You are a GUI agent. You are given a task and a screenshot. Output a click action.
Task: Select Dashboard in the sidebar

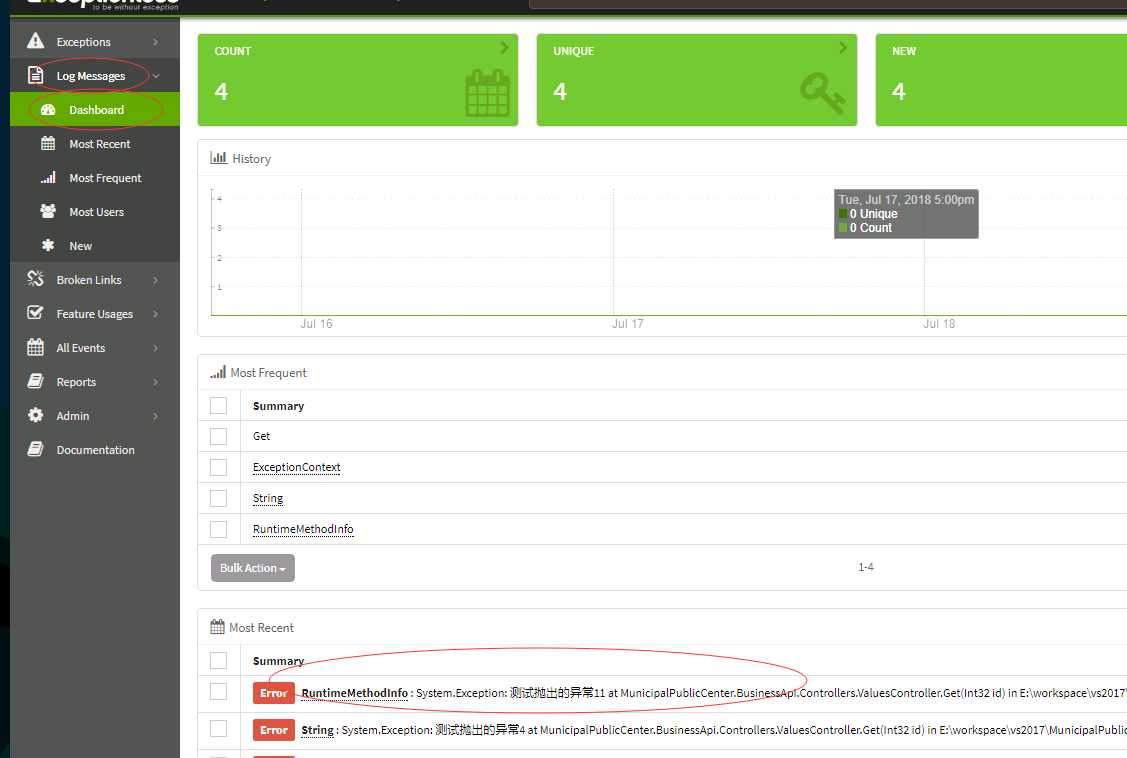pos(95,109)
